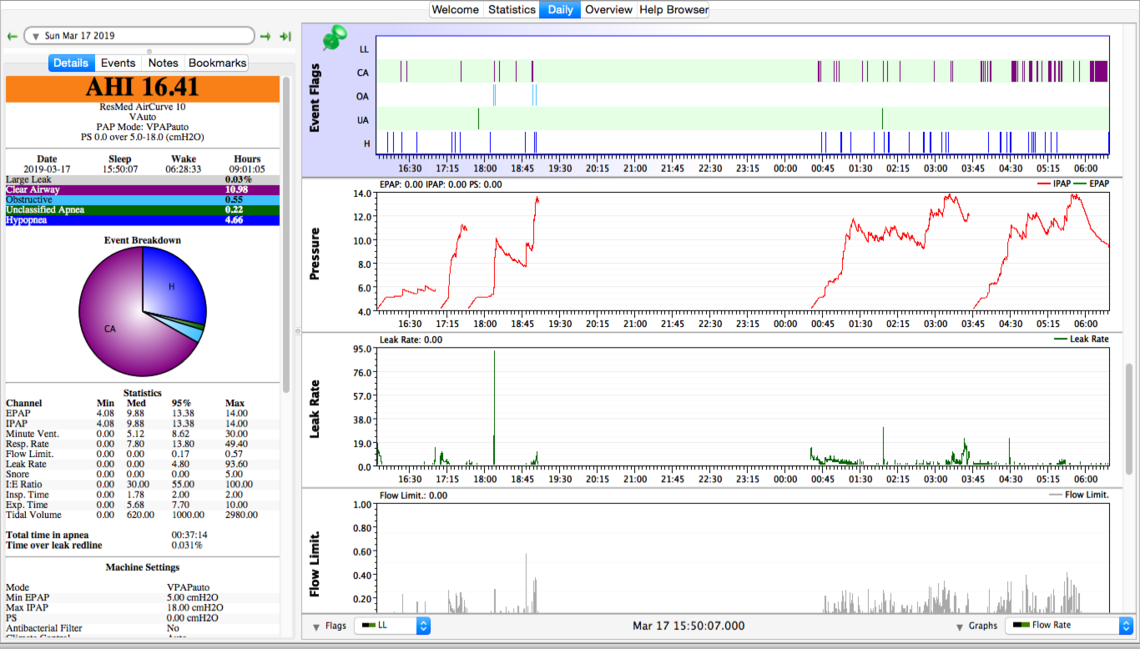The width and height of the screenshot is (1140, 649).
Task: Click the Unclassified Apnea green row
Action: tap(142, 210)
